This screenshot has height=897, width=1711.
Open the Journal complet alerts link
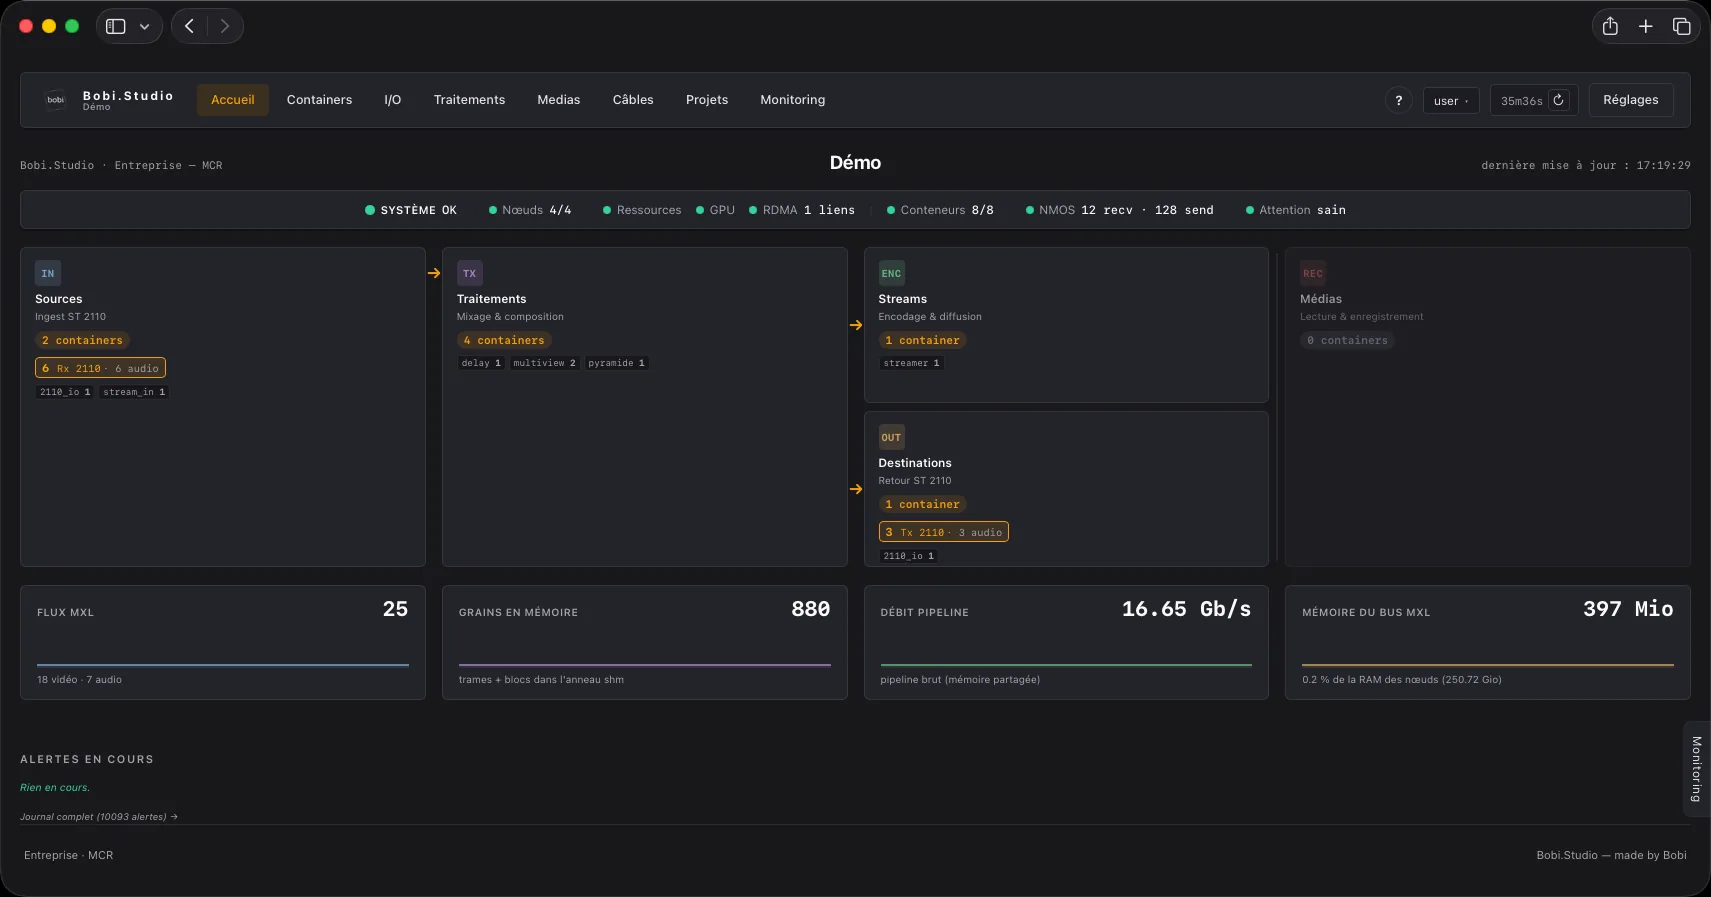[99, 817]
